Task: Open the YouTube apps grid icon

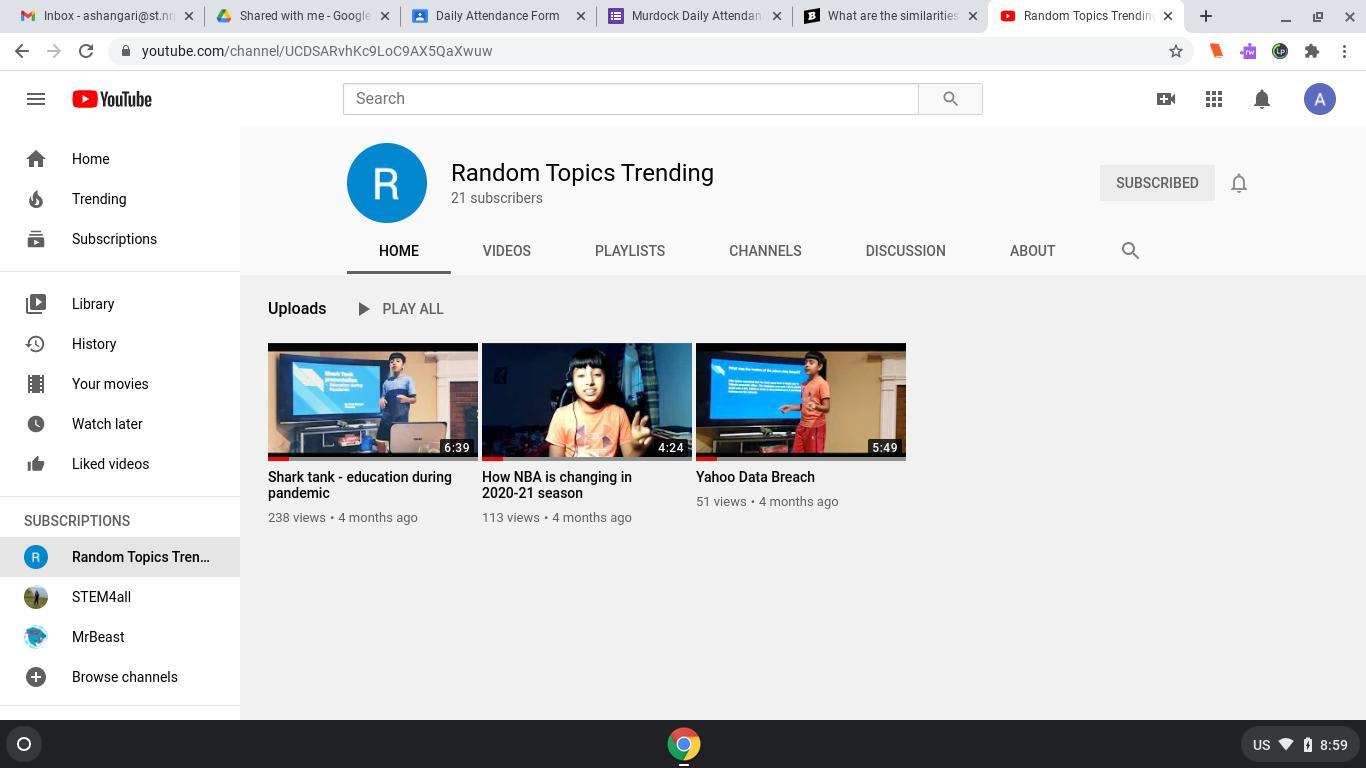Action: pos(1213,99)
